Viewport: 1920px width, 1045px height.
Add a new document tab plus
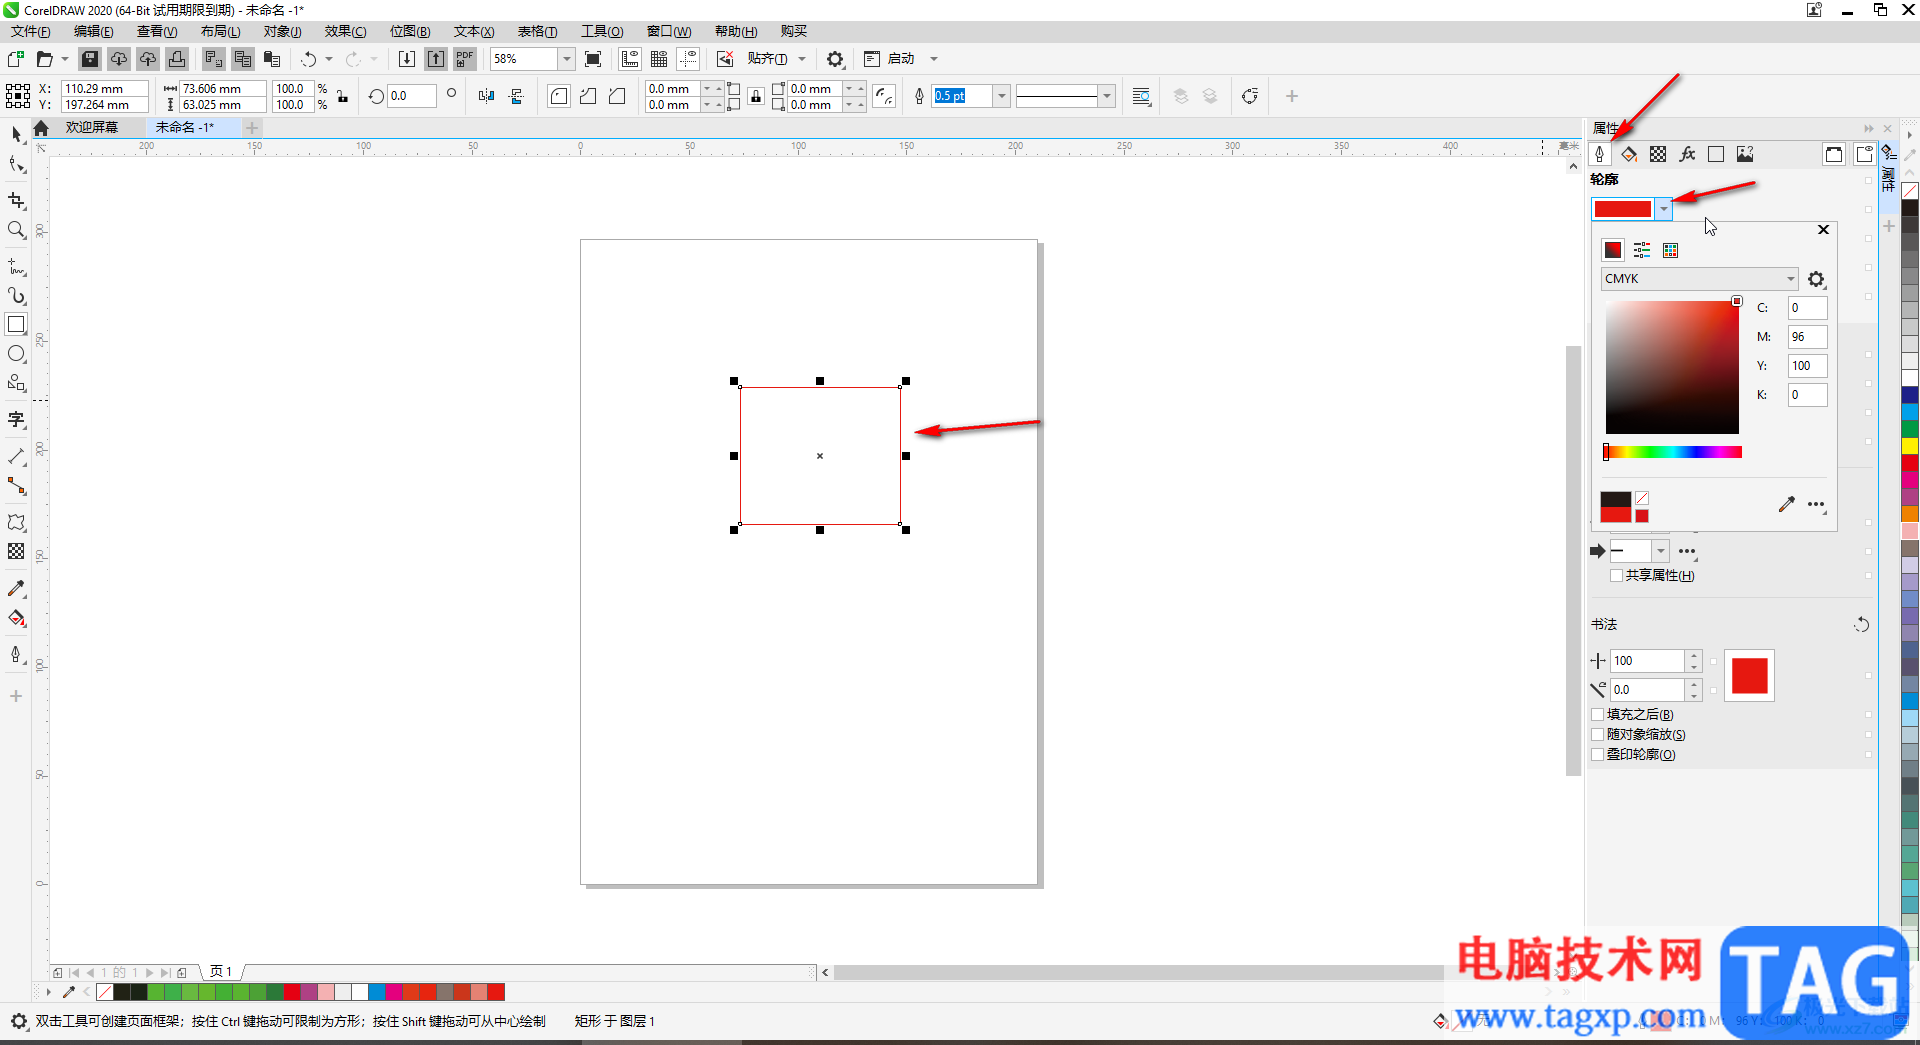pyautogui.click(x=252, y=127)
